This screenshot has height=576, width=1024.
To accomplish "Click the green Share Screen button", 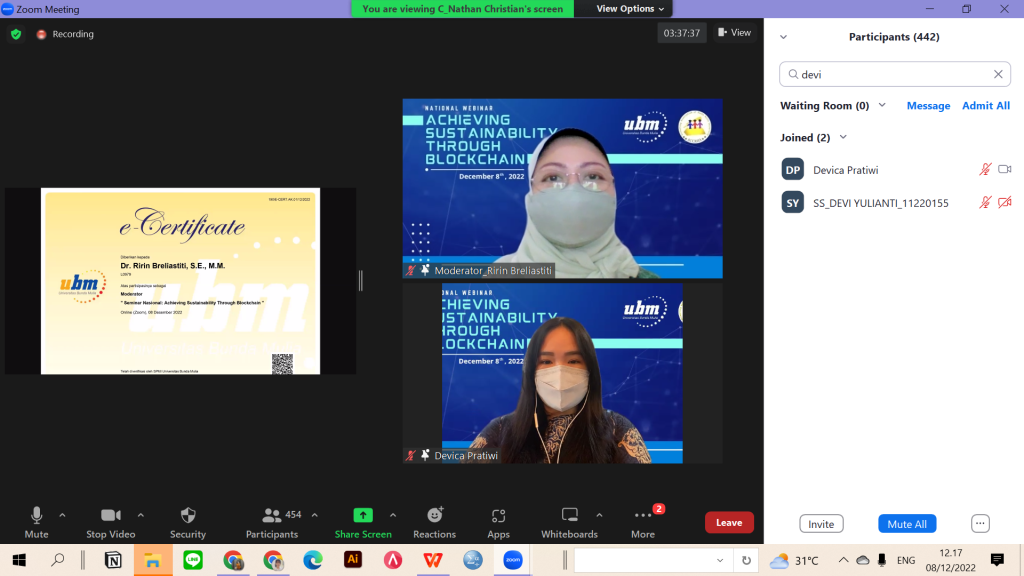I will (x=363, y=522).
